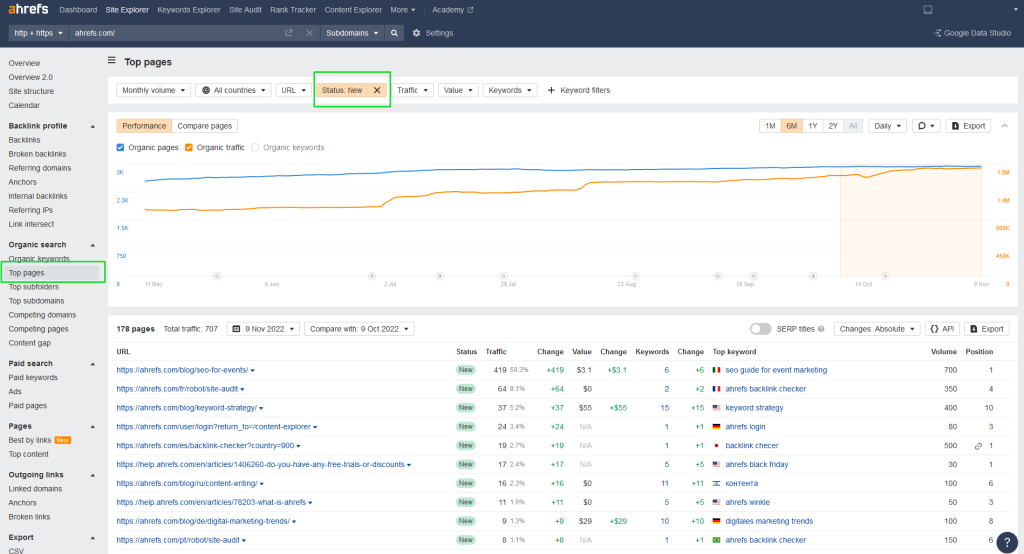Screen dimensions: 1024x554
Task: Collapse Paid search sidebar section
Action: [93, 364]
